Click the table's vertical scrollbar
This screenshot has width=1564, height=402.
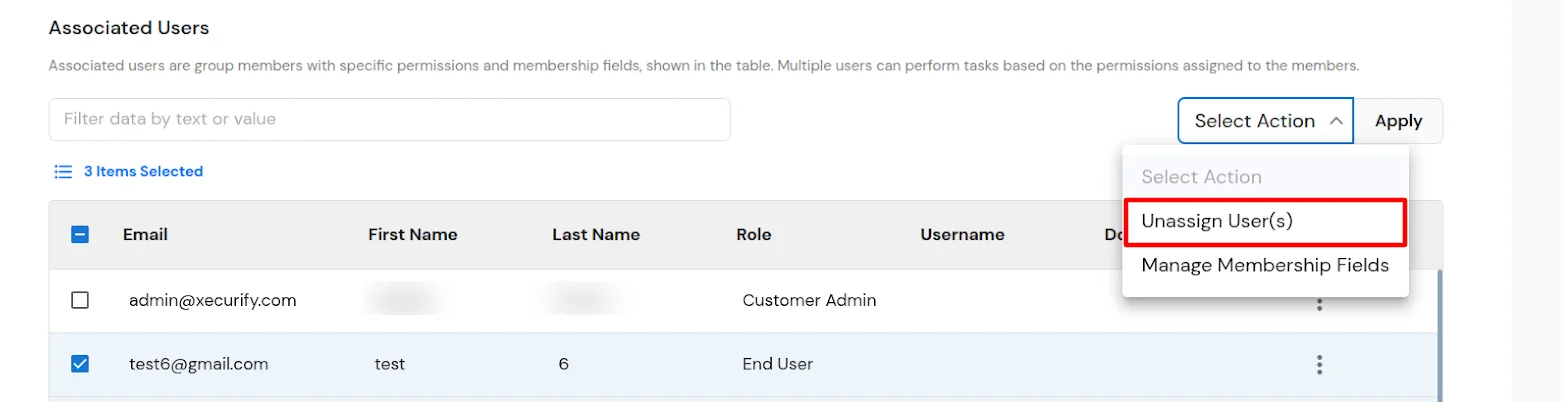pos(1439,335)
